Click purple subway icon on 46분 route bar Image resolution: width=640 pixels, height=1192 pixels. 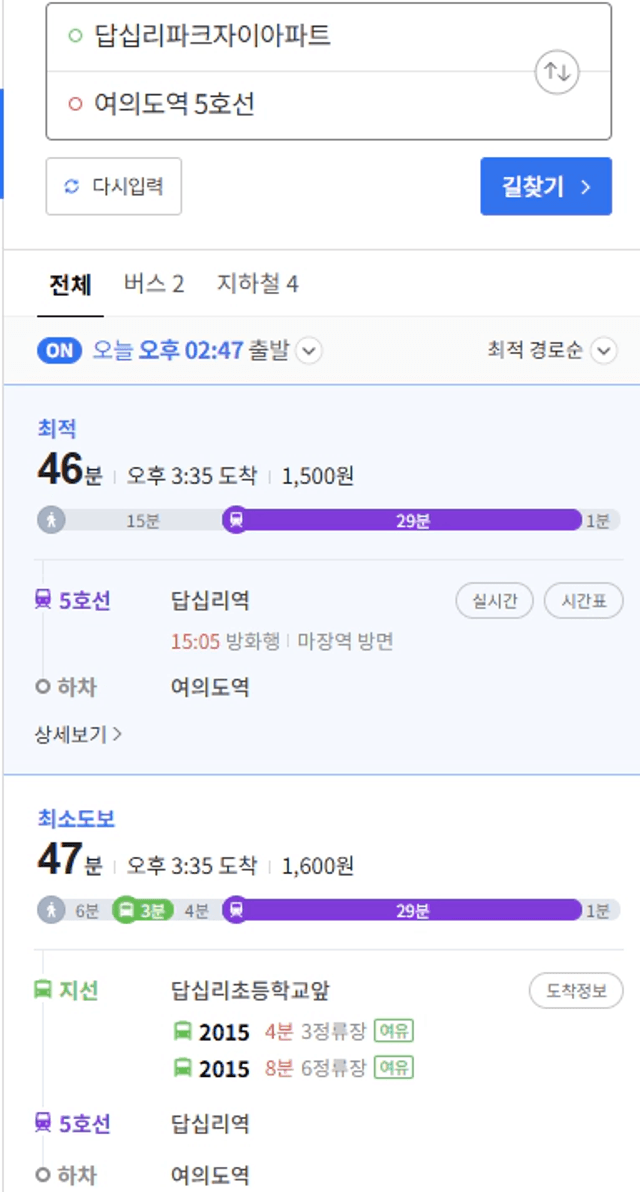(x=236, y=520)
